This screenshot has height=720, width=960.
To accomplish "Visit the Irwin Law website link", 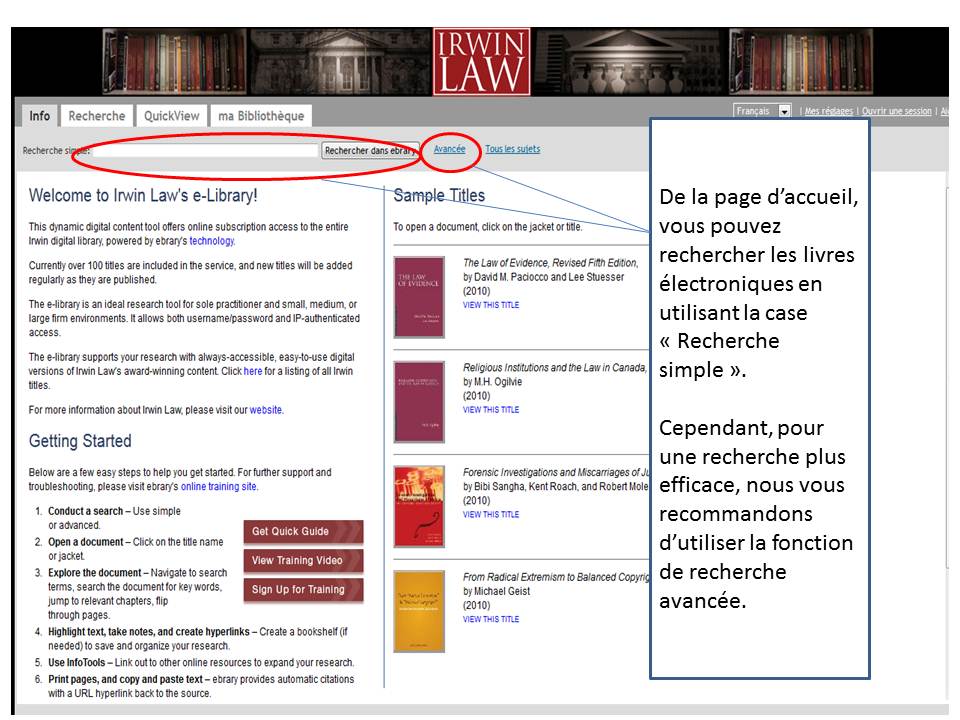I will tap(266, 410).
